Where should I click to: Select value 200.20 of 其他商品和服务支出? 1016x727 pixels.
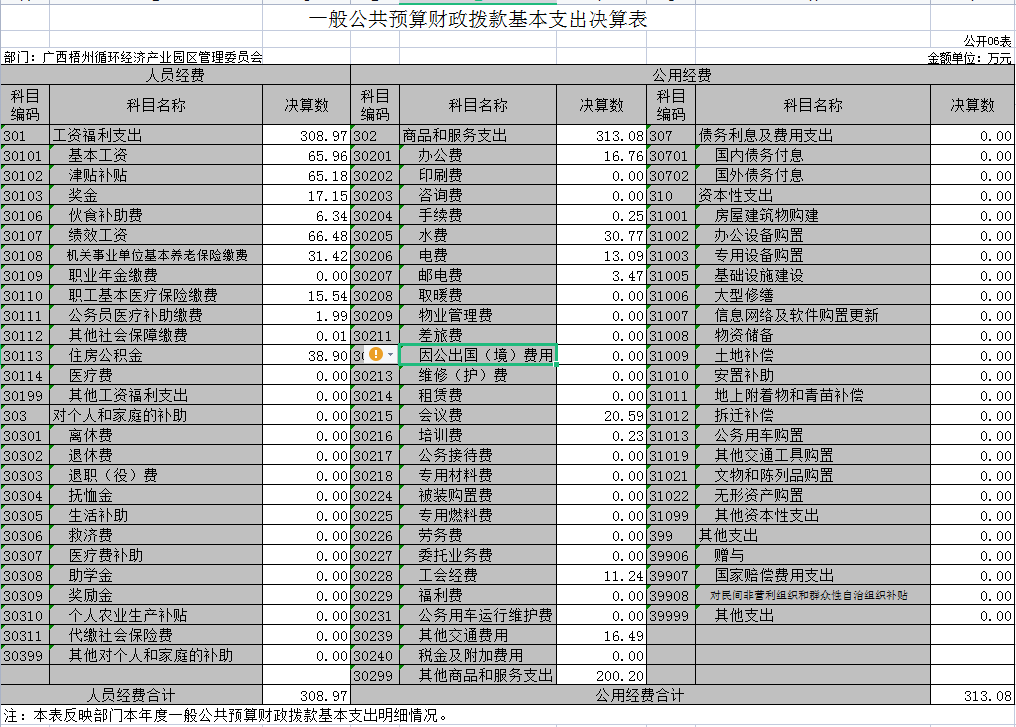(x=601, y=676)
